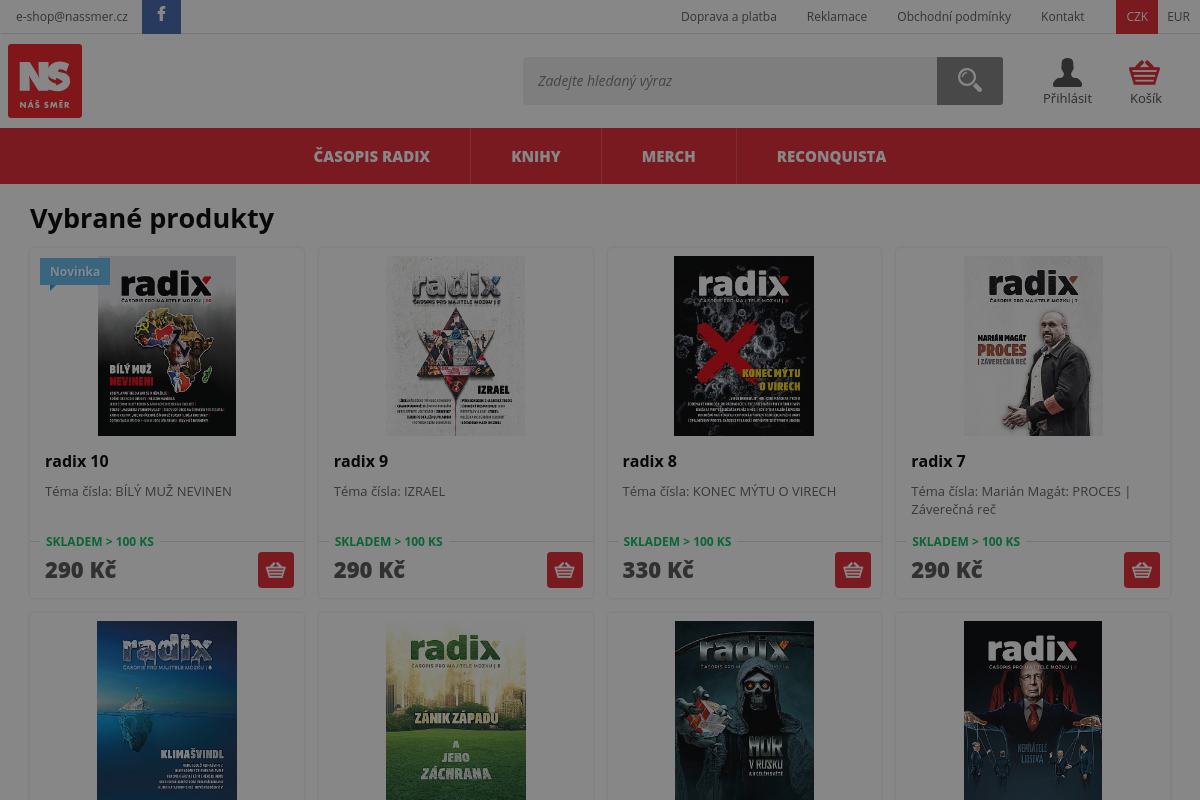Open the Košík shopping basket
The height and width of the screenshot is (800, 1200).
click(1145, 81)
